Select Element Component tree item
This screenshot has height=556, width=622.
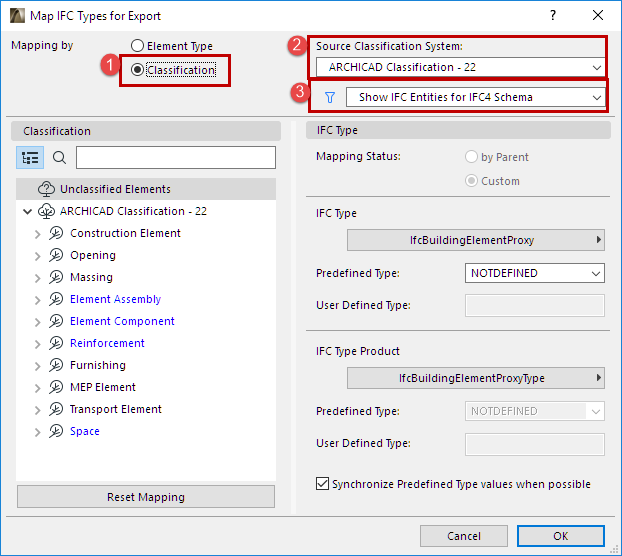click(122, 321)
